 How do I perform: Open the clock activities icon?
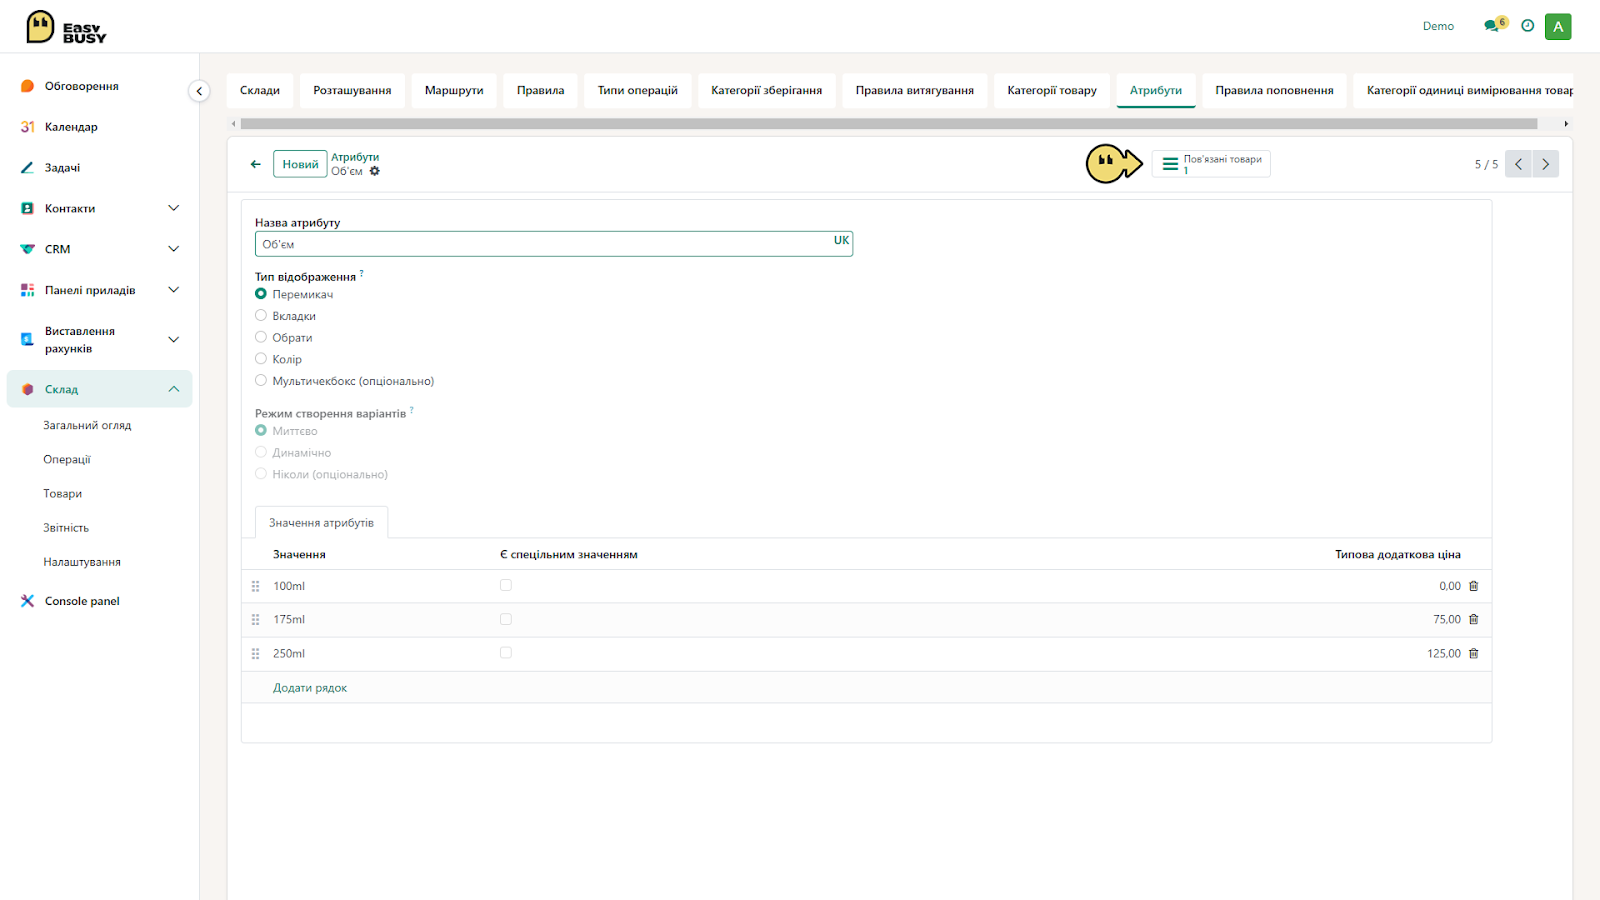click(1527, 26)
